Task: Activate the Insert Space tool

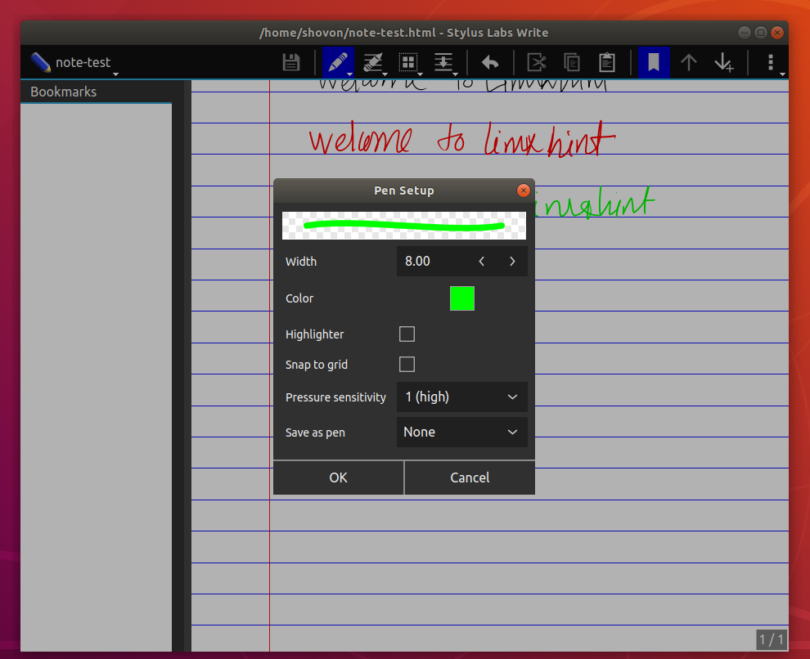Action: [444, 62]
